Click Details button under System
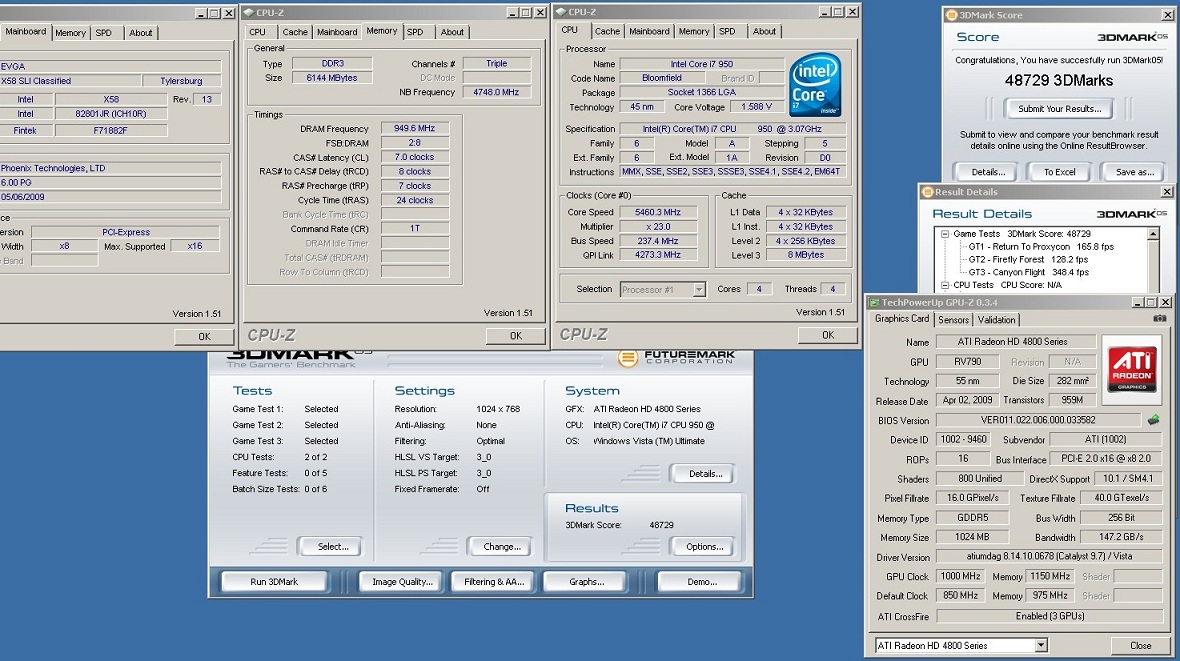1180x661 pixels. [705, 474]
